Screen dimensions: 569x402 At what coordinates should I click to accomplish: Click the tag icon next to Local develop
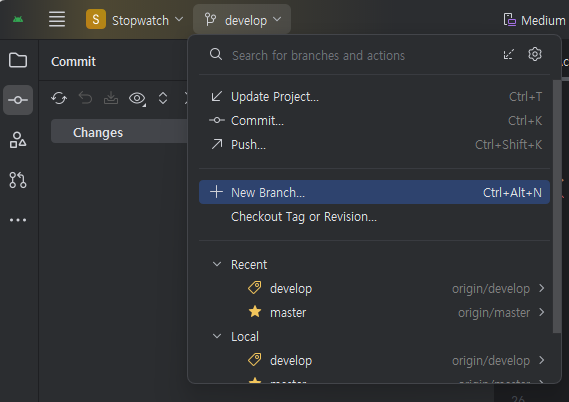coord(255,360)
